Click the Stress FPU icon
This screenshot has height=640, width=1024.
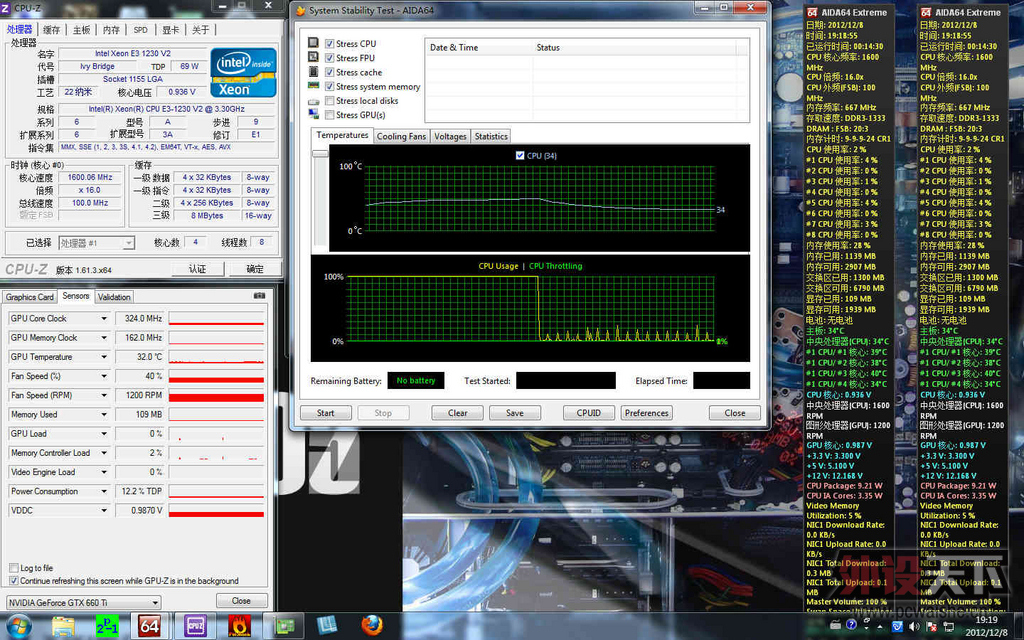coord(313,57)
